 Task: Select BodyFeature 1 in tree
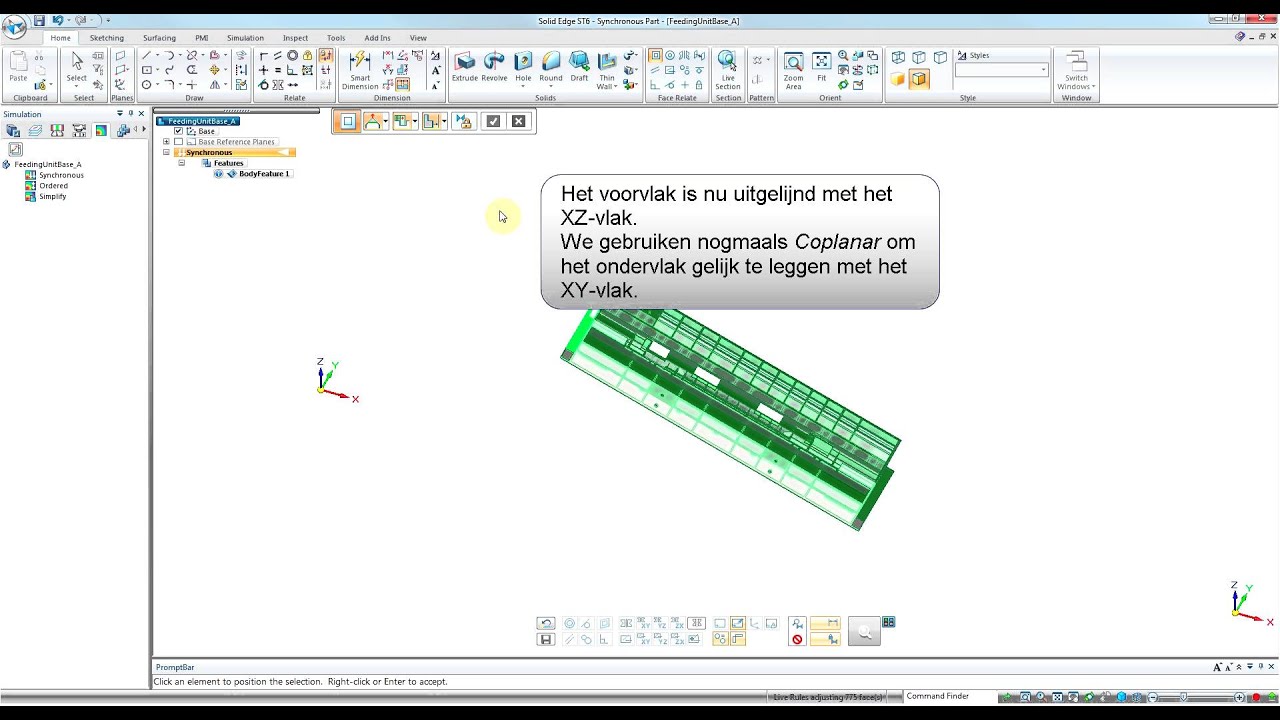coord(264,174)
